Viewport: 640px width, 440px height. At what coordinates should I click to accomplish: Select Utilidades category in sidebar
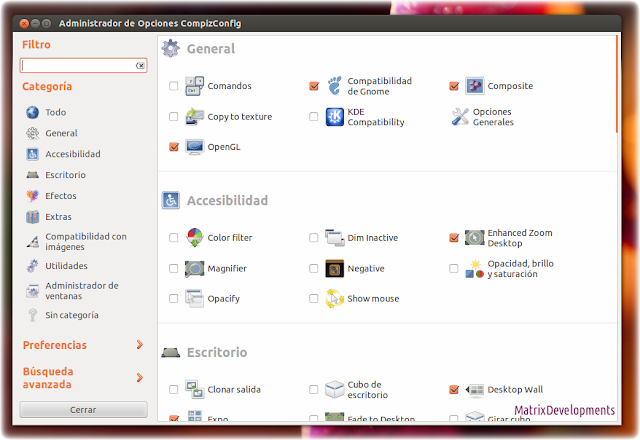(x=66, y=266)
